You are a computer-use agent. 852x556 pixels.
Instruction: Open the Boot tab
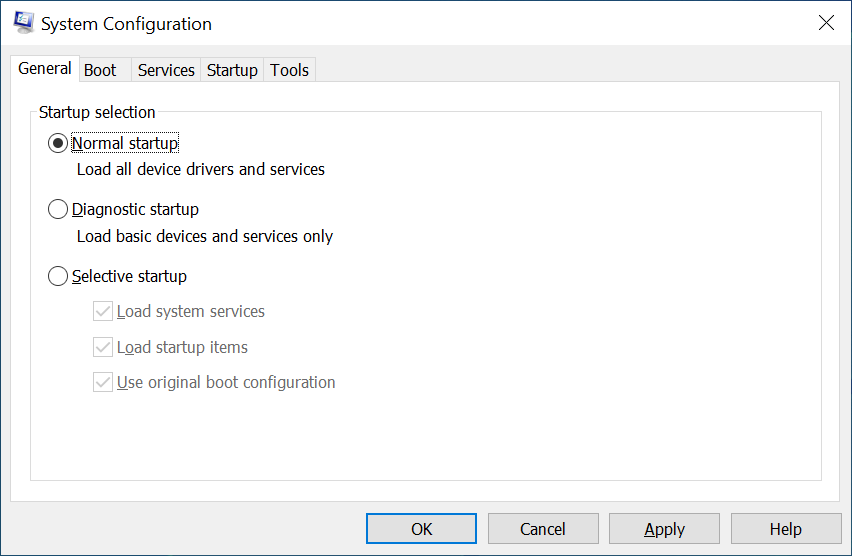[100, 70]
